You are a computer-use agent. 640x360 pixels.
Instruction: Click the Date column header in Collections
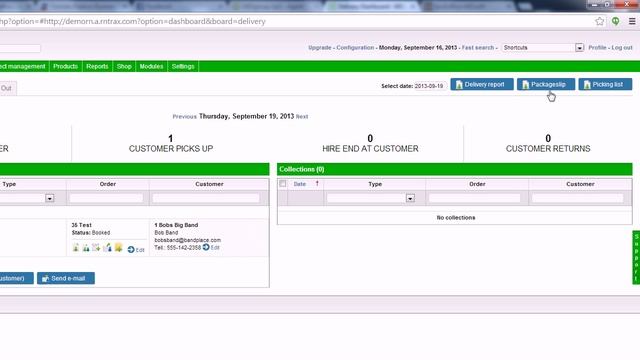point(300,184)
